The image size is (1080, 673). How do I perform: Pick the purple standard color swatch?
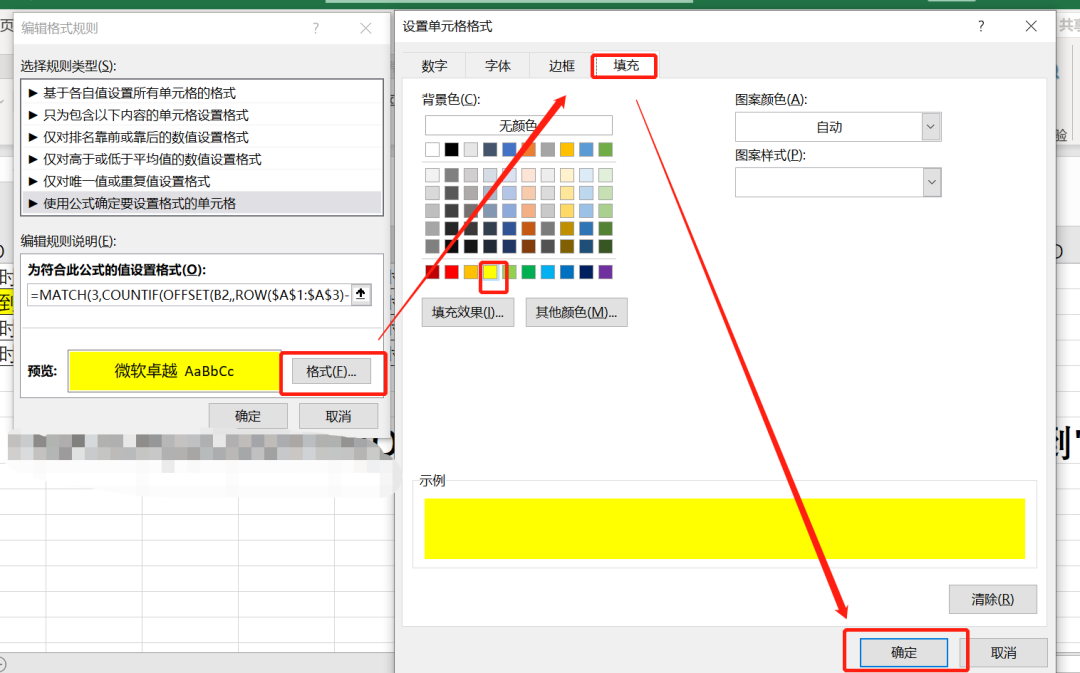tap(605, 272)
